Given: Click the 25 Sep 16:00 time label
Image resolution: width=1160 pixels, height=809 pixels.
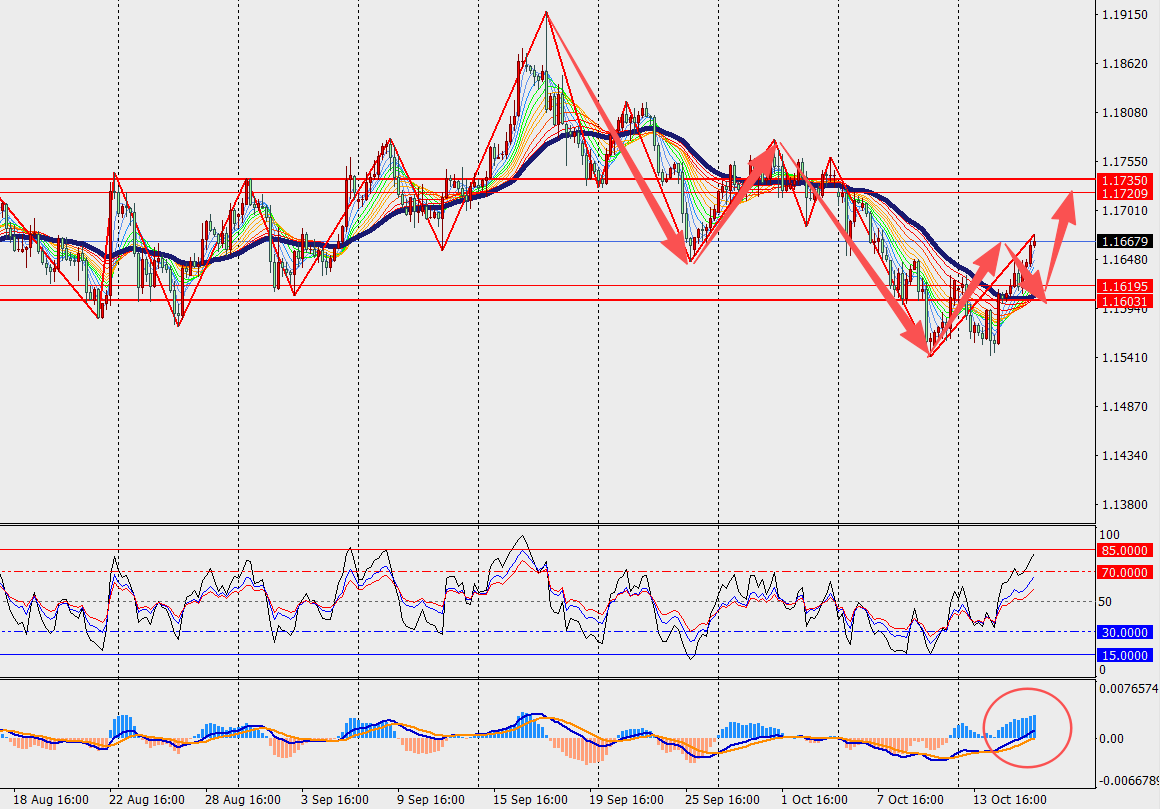Looking at the screenshot, I should click(x=722, y=799).
